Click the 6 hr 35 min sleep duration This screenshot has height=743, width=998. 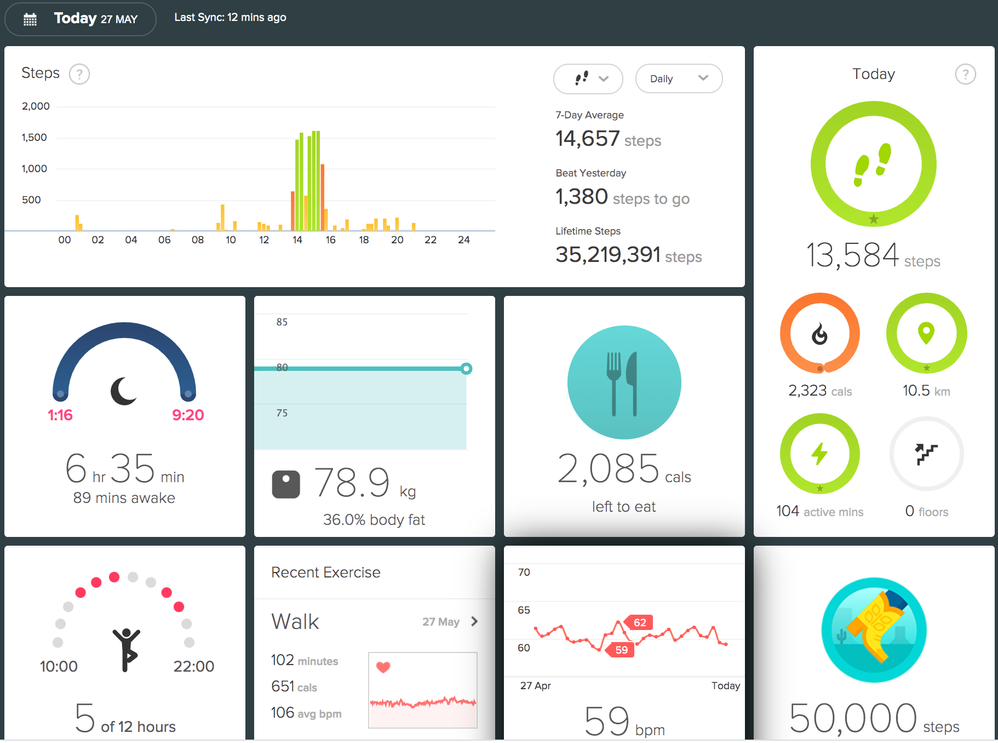125,469
